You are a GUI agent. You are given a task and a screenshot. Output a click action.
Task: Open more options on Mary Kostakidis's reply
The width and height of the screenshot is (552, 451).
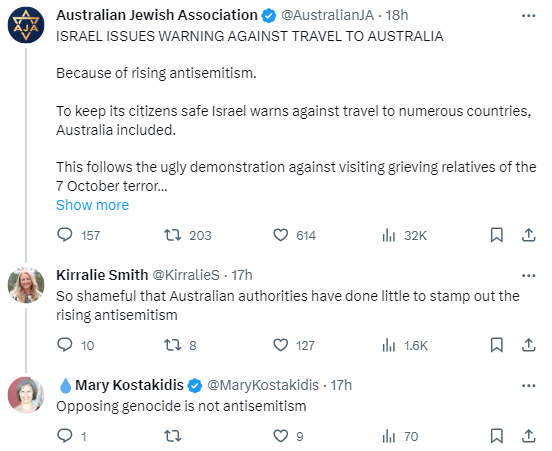pos(528,386)
